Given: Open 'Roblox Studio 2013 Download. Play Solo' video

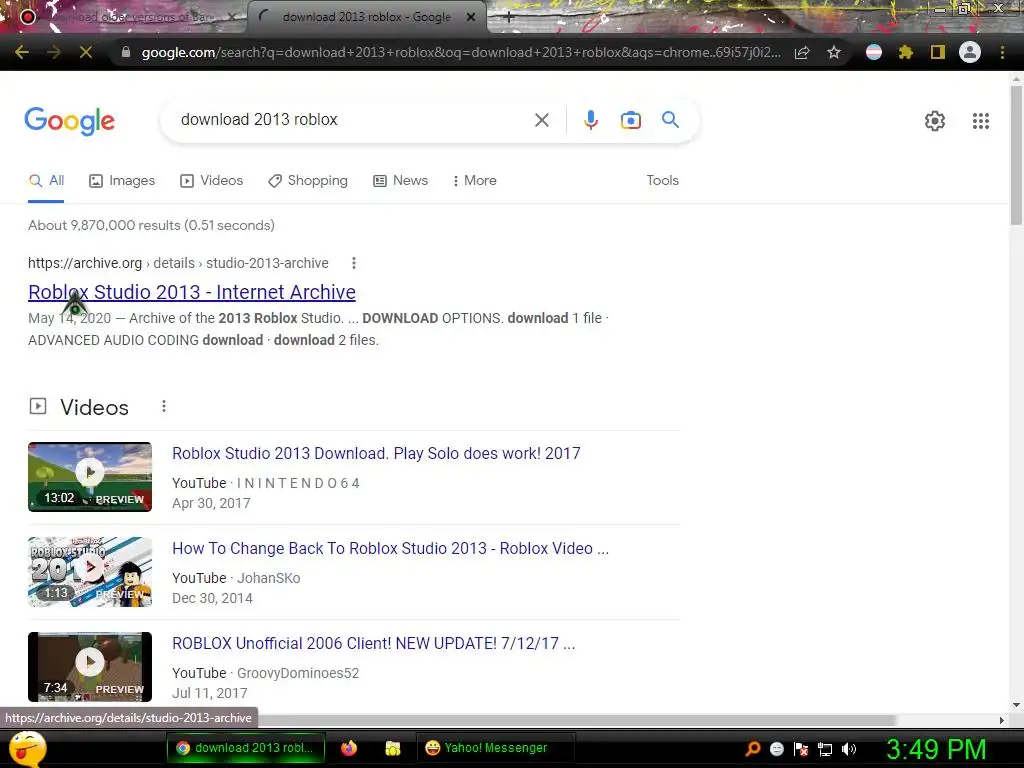Looking at the screenshot, I should point(376,453).
